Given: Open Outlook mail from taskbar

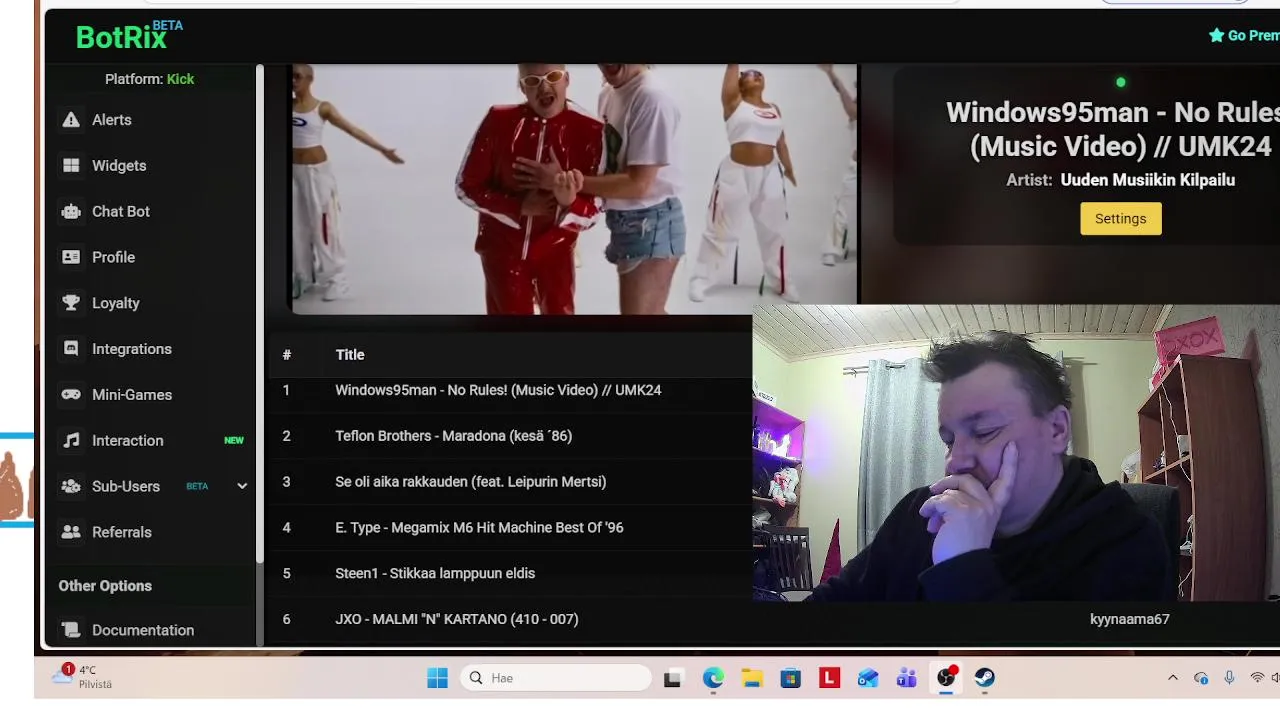Looking at the screenshot, I should point(868,679).
